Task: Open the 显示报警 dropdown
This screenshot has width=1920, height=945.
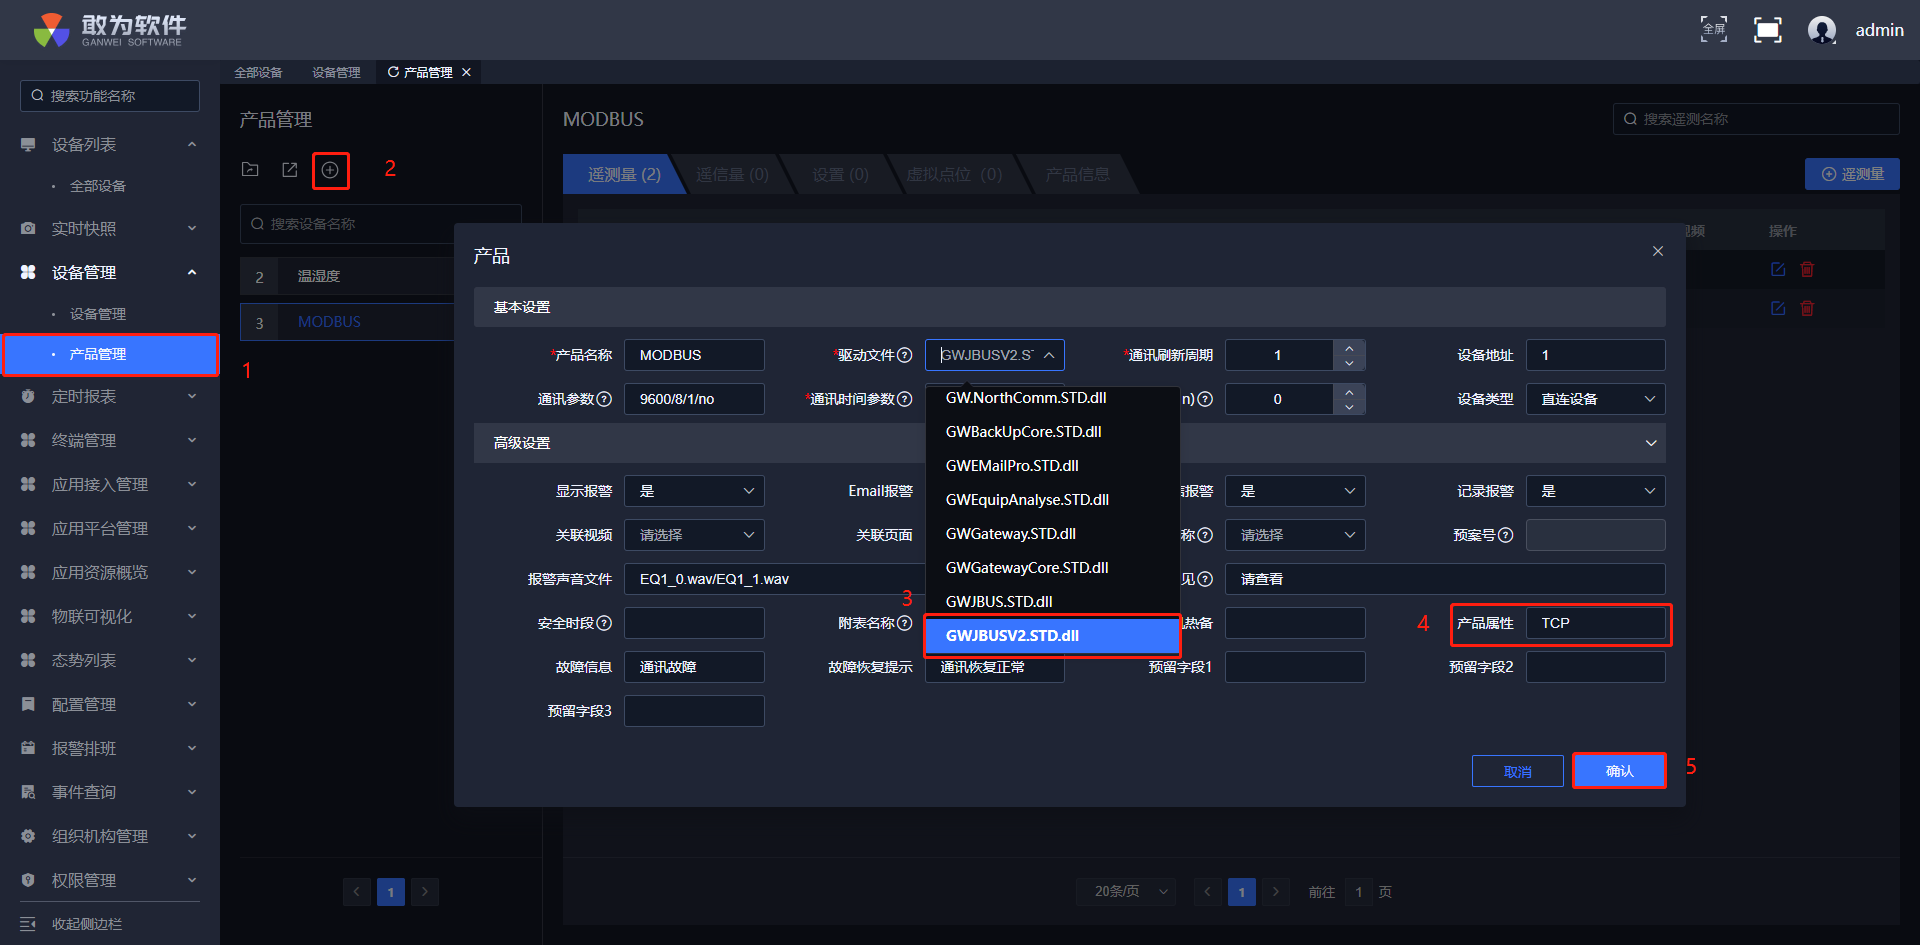Action: click(694, 491)
